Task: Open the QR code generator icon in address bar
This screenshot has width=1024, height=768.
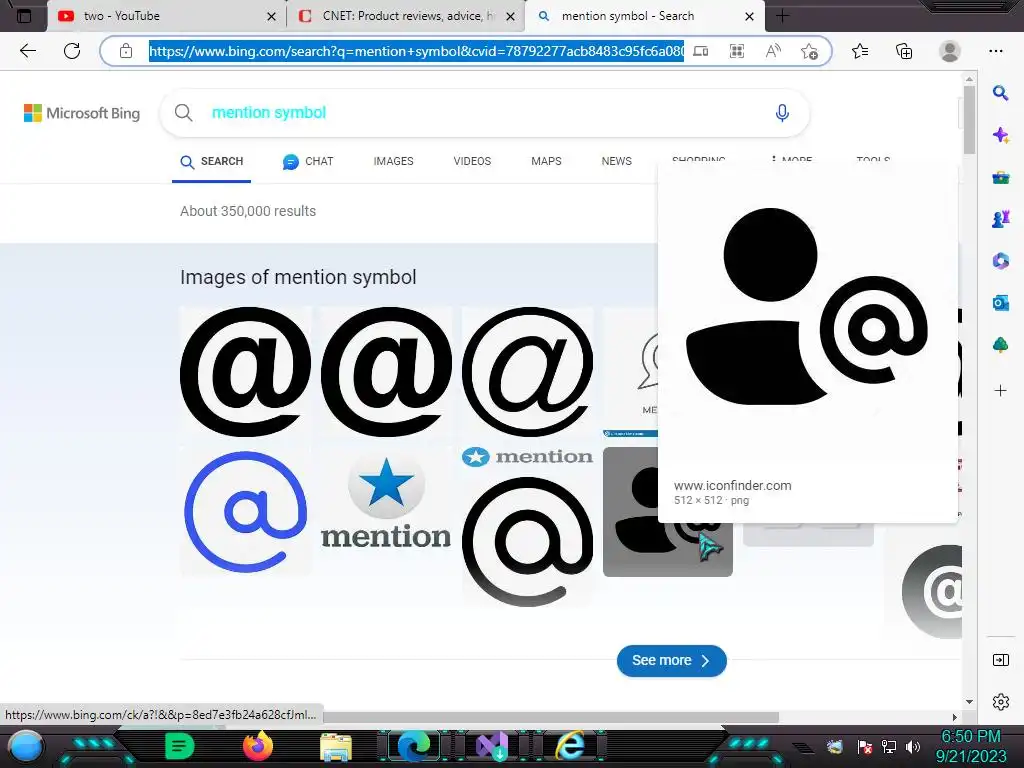Action: 737,51
